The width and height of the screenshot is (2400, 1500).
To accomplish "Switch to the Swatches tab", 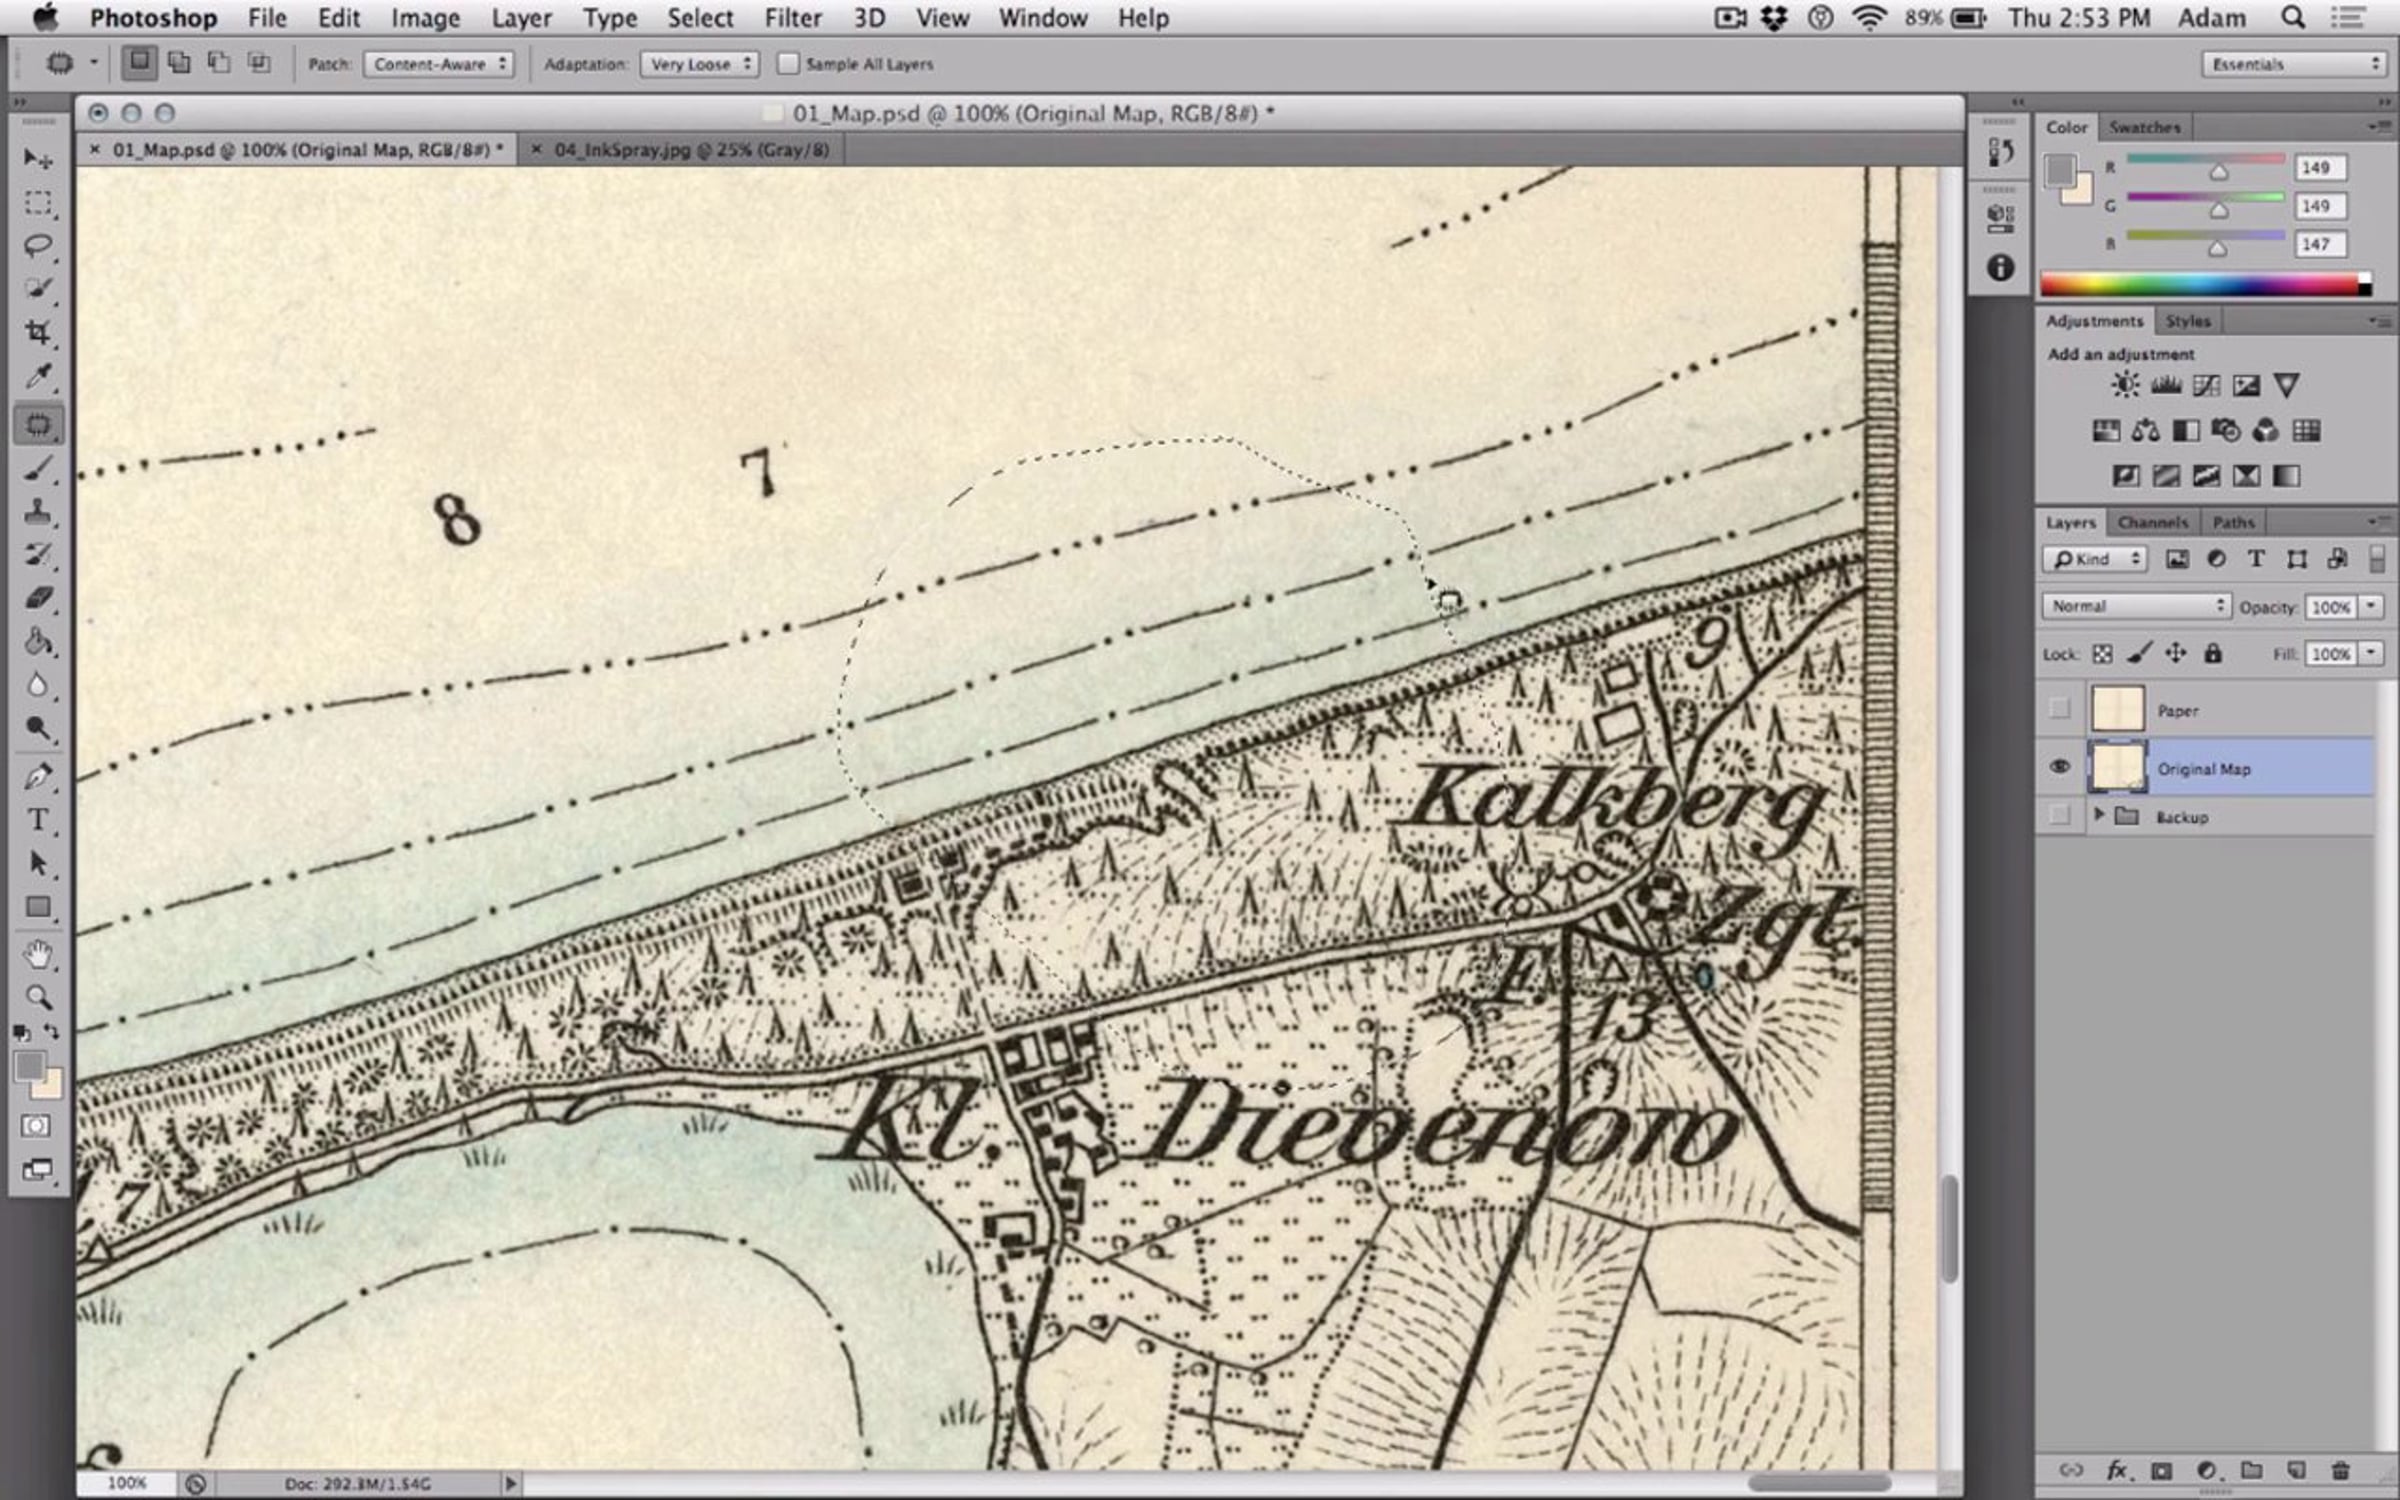I will pyautogui.click(x=2144, y=127).
